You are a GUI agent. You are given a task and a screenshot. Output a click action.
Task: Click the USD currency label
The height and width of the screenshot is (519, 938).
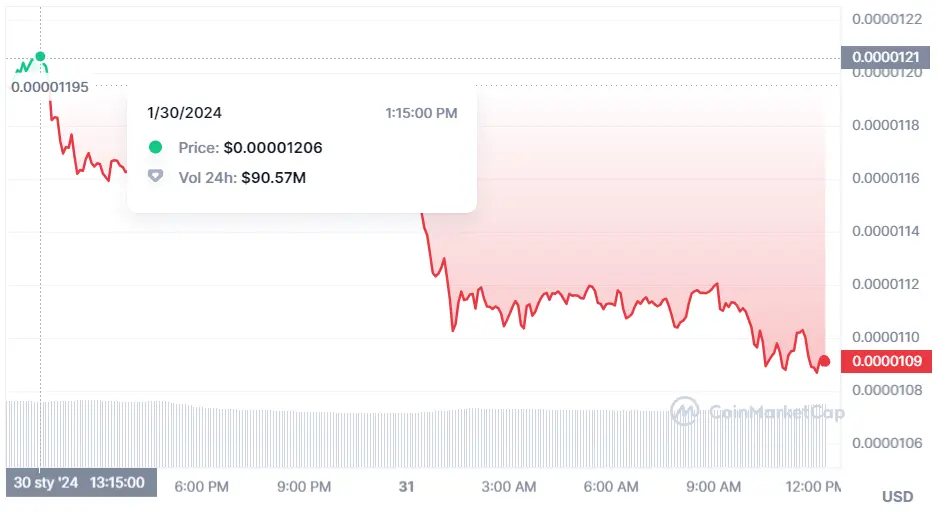tap(897, 496)
